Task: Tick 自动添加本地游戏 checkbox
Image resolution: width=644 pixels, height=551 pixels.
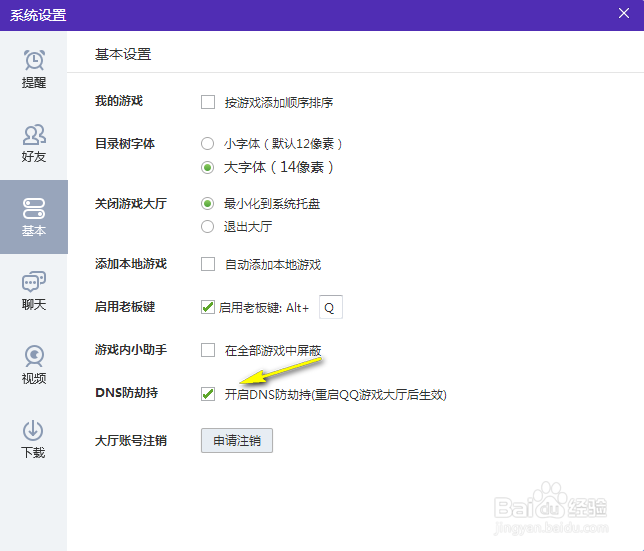Action: (208, 264)
